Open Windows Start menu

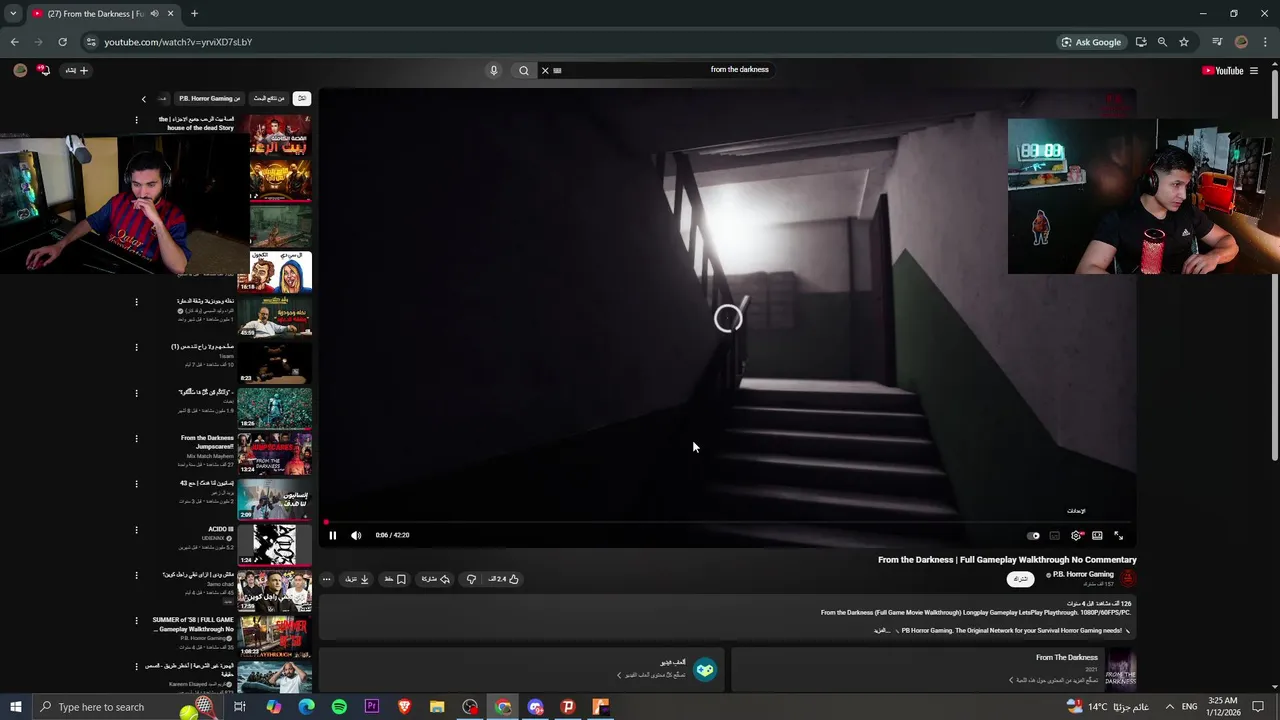[x=14, y=707]
